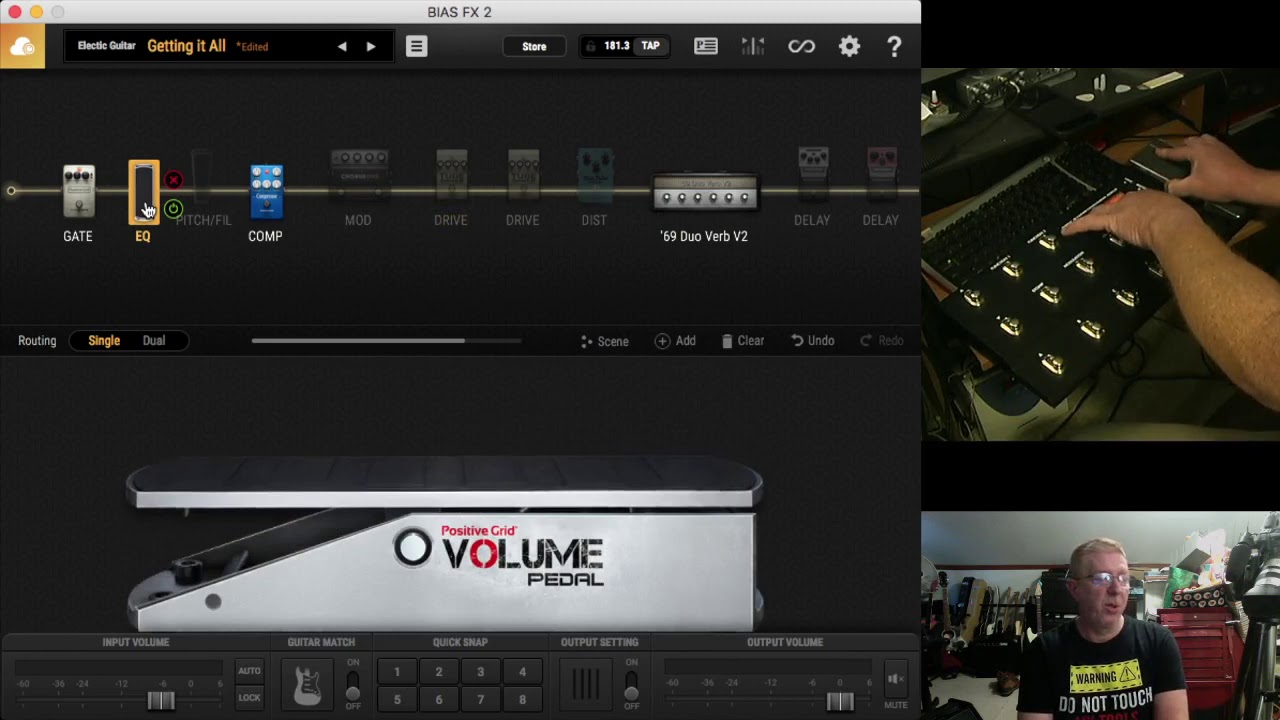Click the preset name Getting it All

click(x=186, y=46)
